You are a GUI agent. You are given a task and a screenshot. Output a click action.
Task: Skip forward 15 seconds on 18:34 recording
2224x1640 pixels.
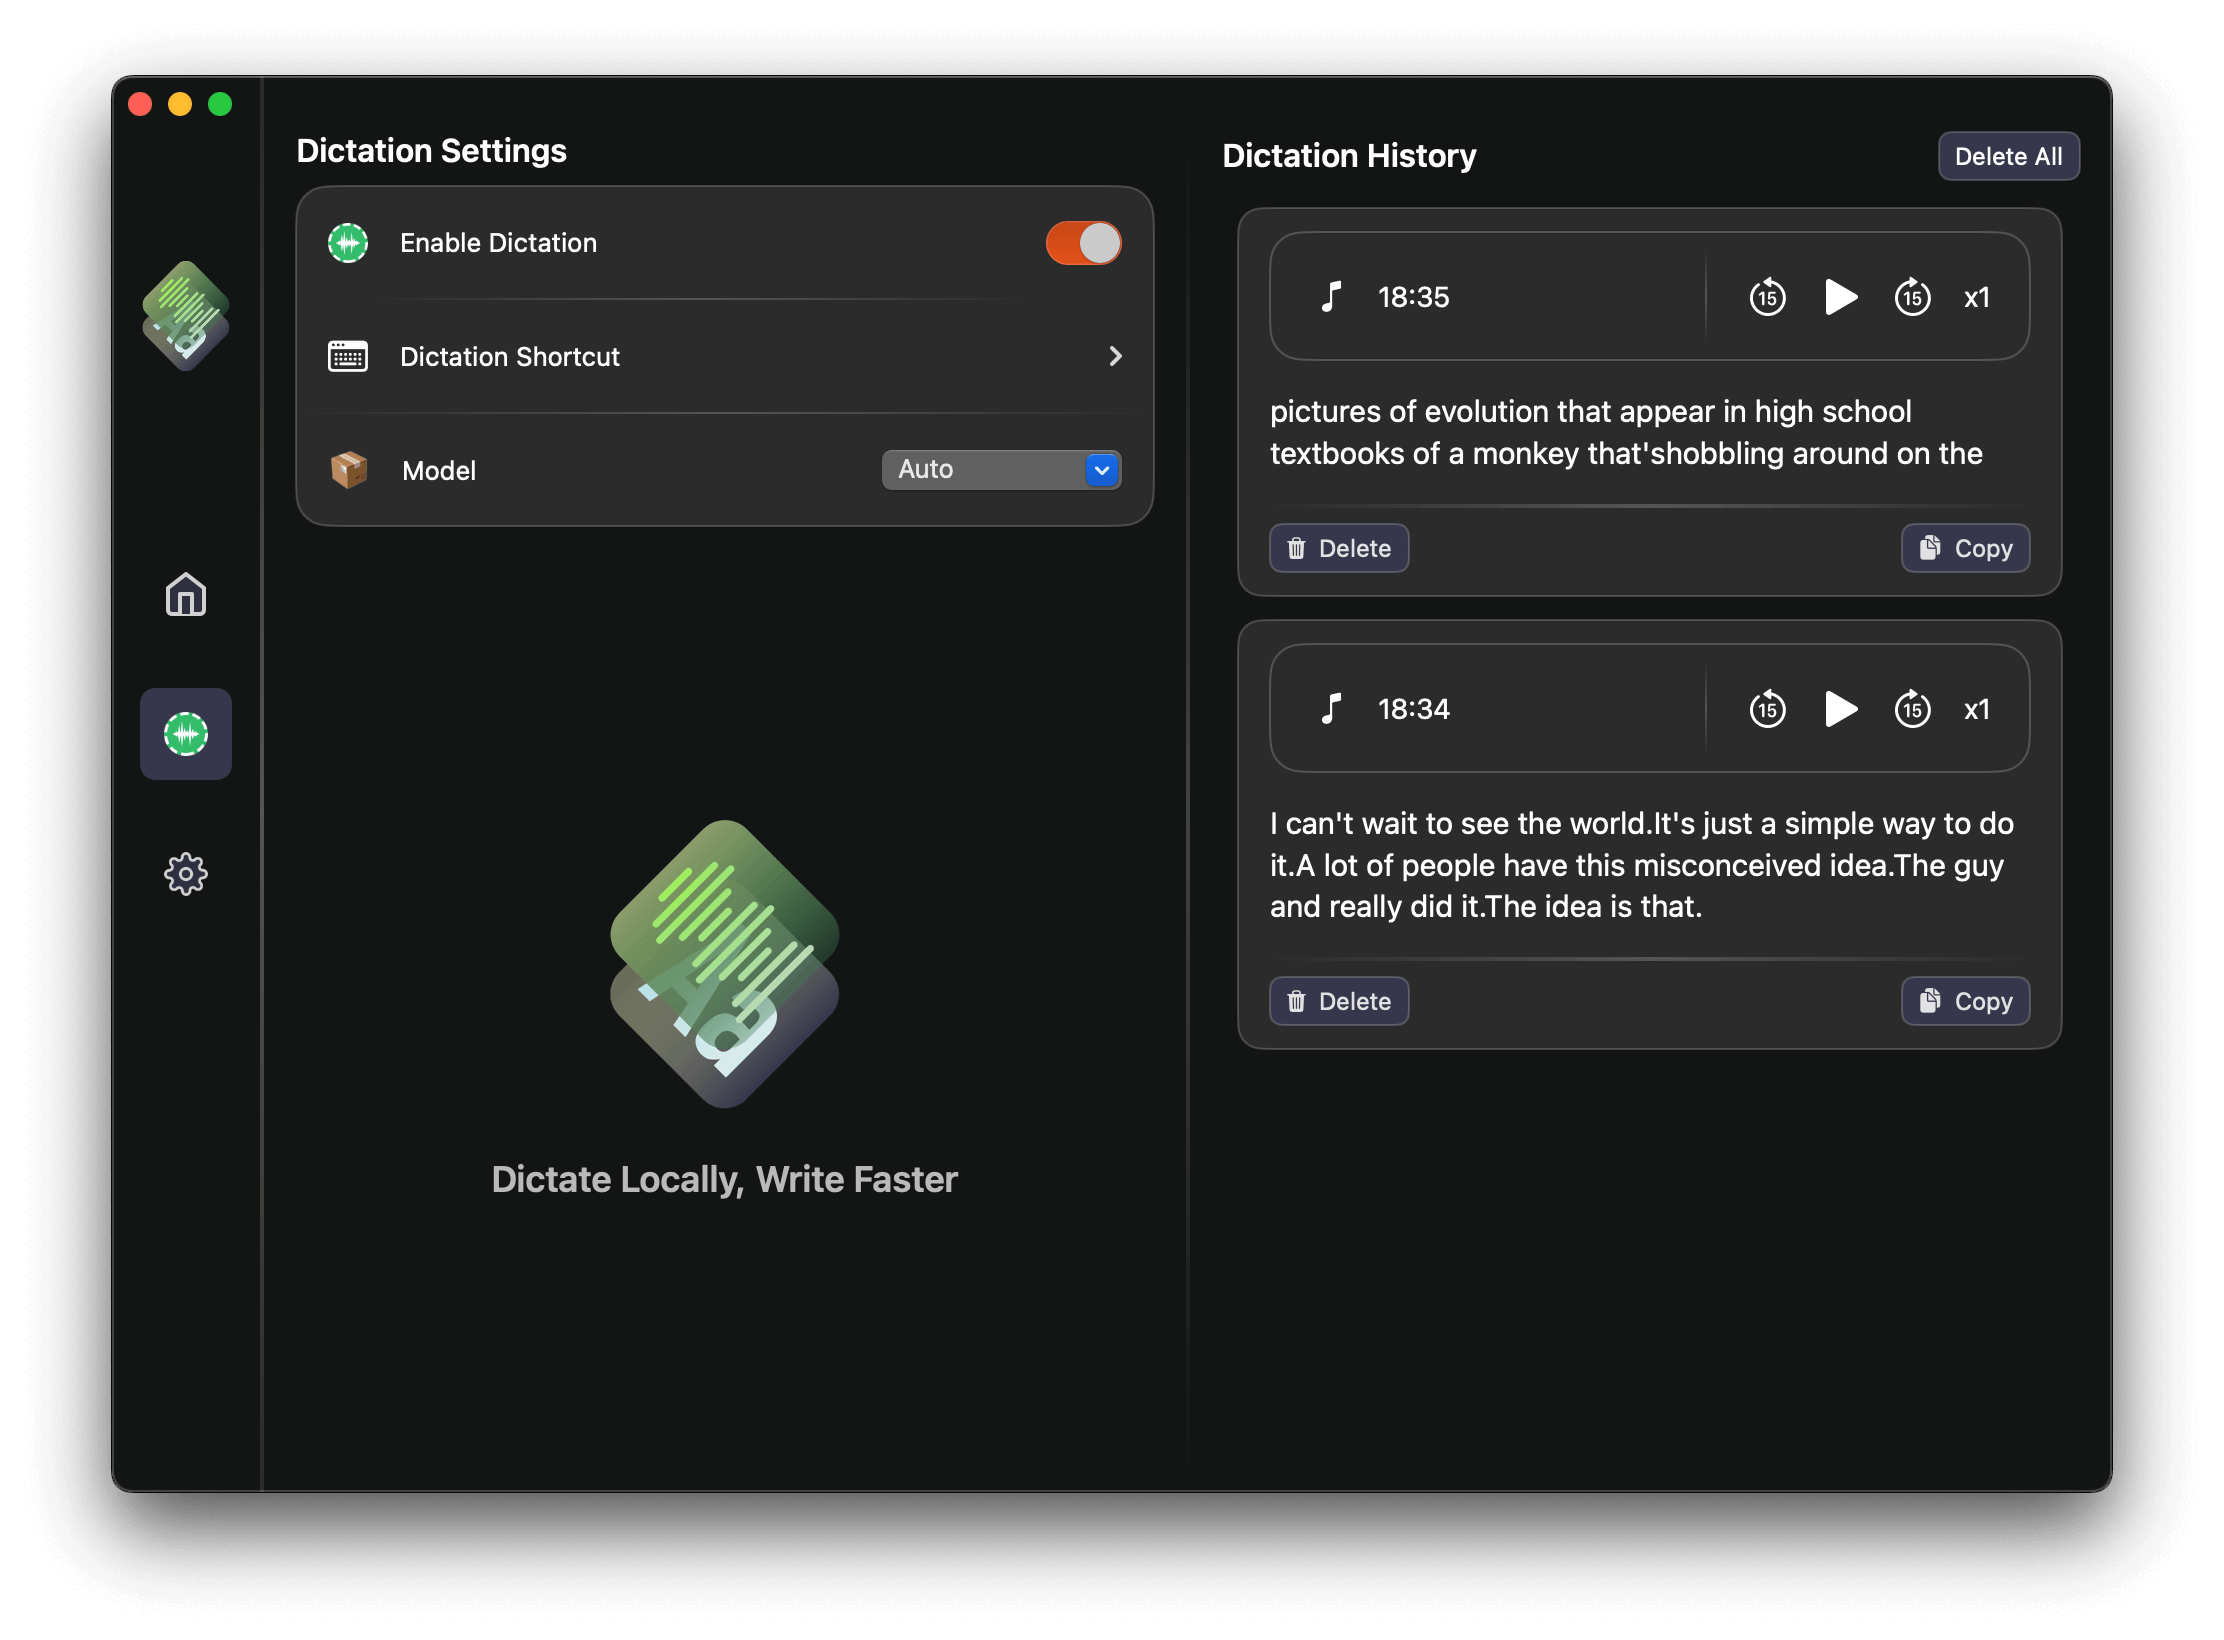click(1912, 709)
